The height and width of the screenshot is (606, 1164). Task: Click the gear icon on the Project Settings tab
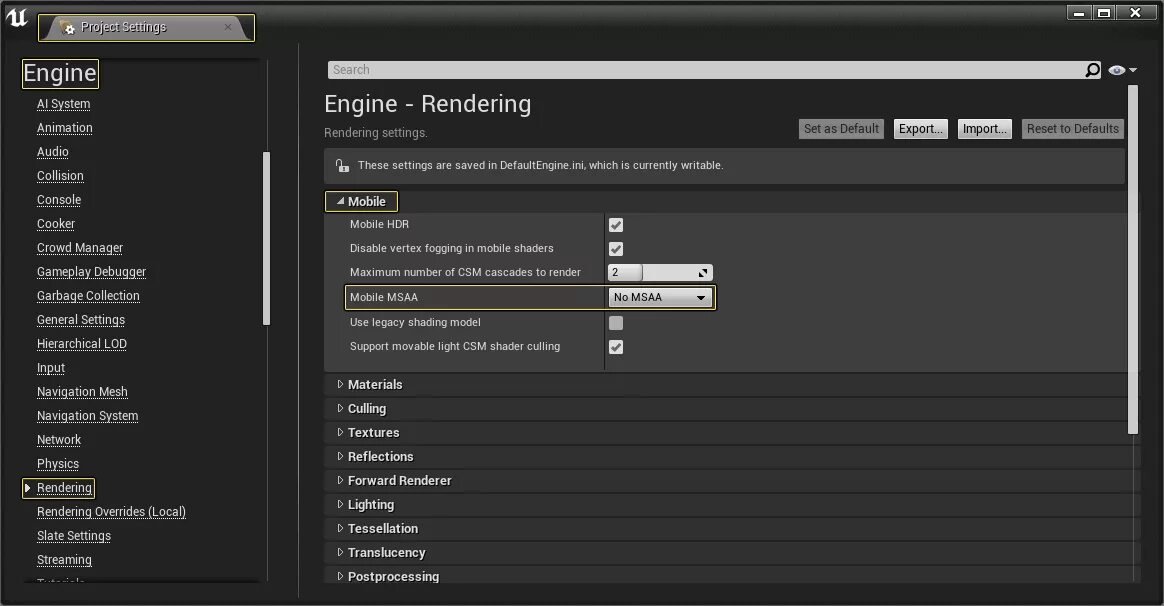click(x=68, y=28)
